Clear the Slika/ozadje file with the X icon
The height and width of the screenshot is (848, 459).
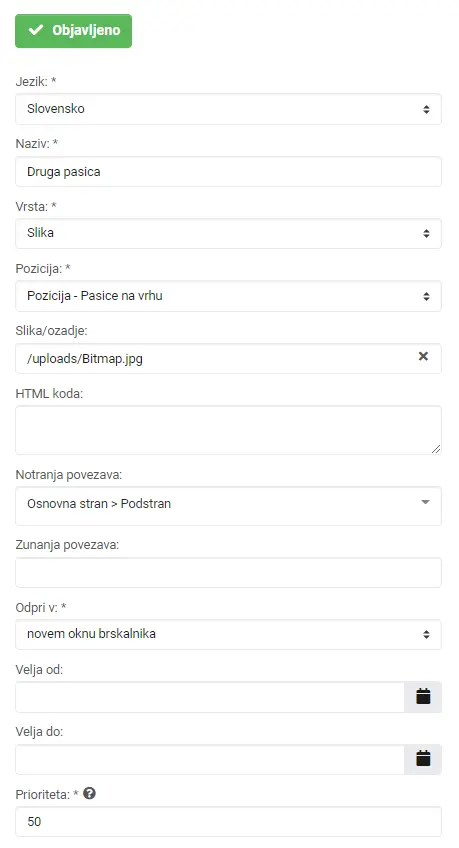[423, 356]
